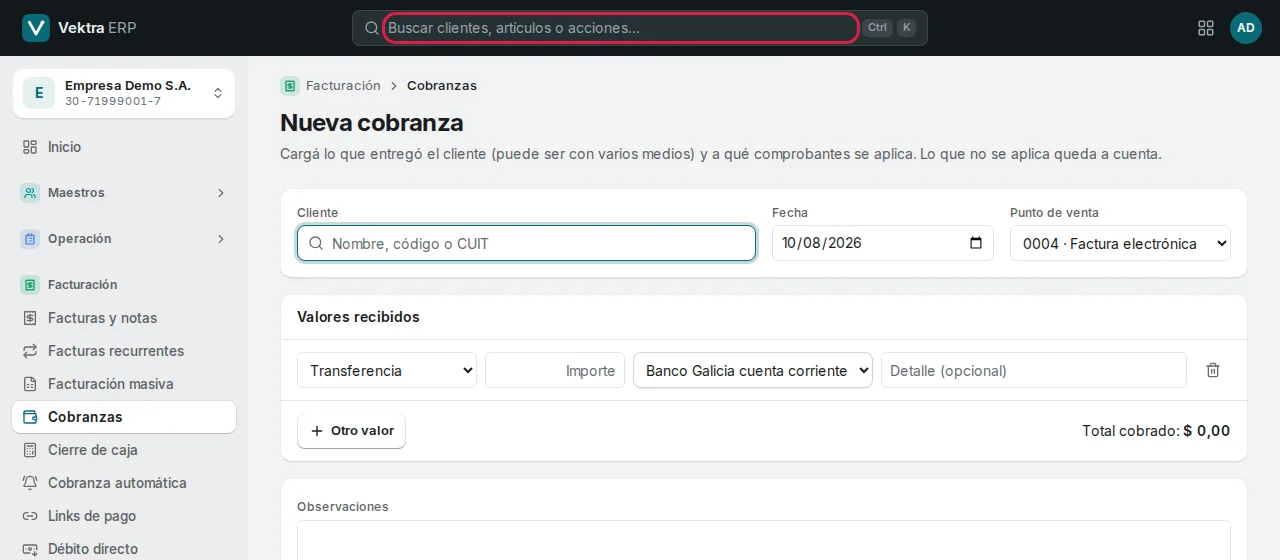Click the Cobranzas breadcrumb text
The image size is (1280, 560).
click(442, 86)
